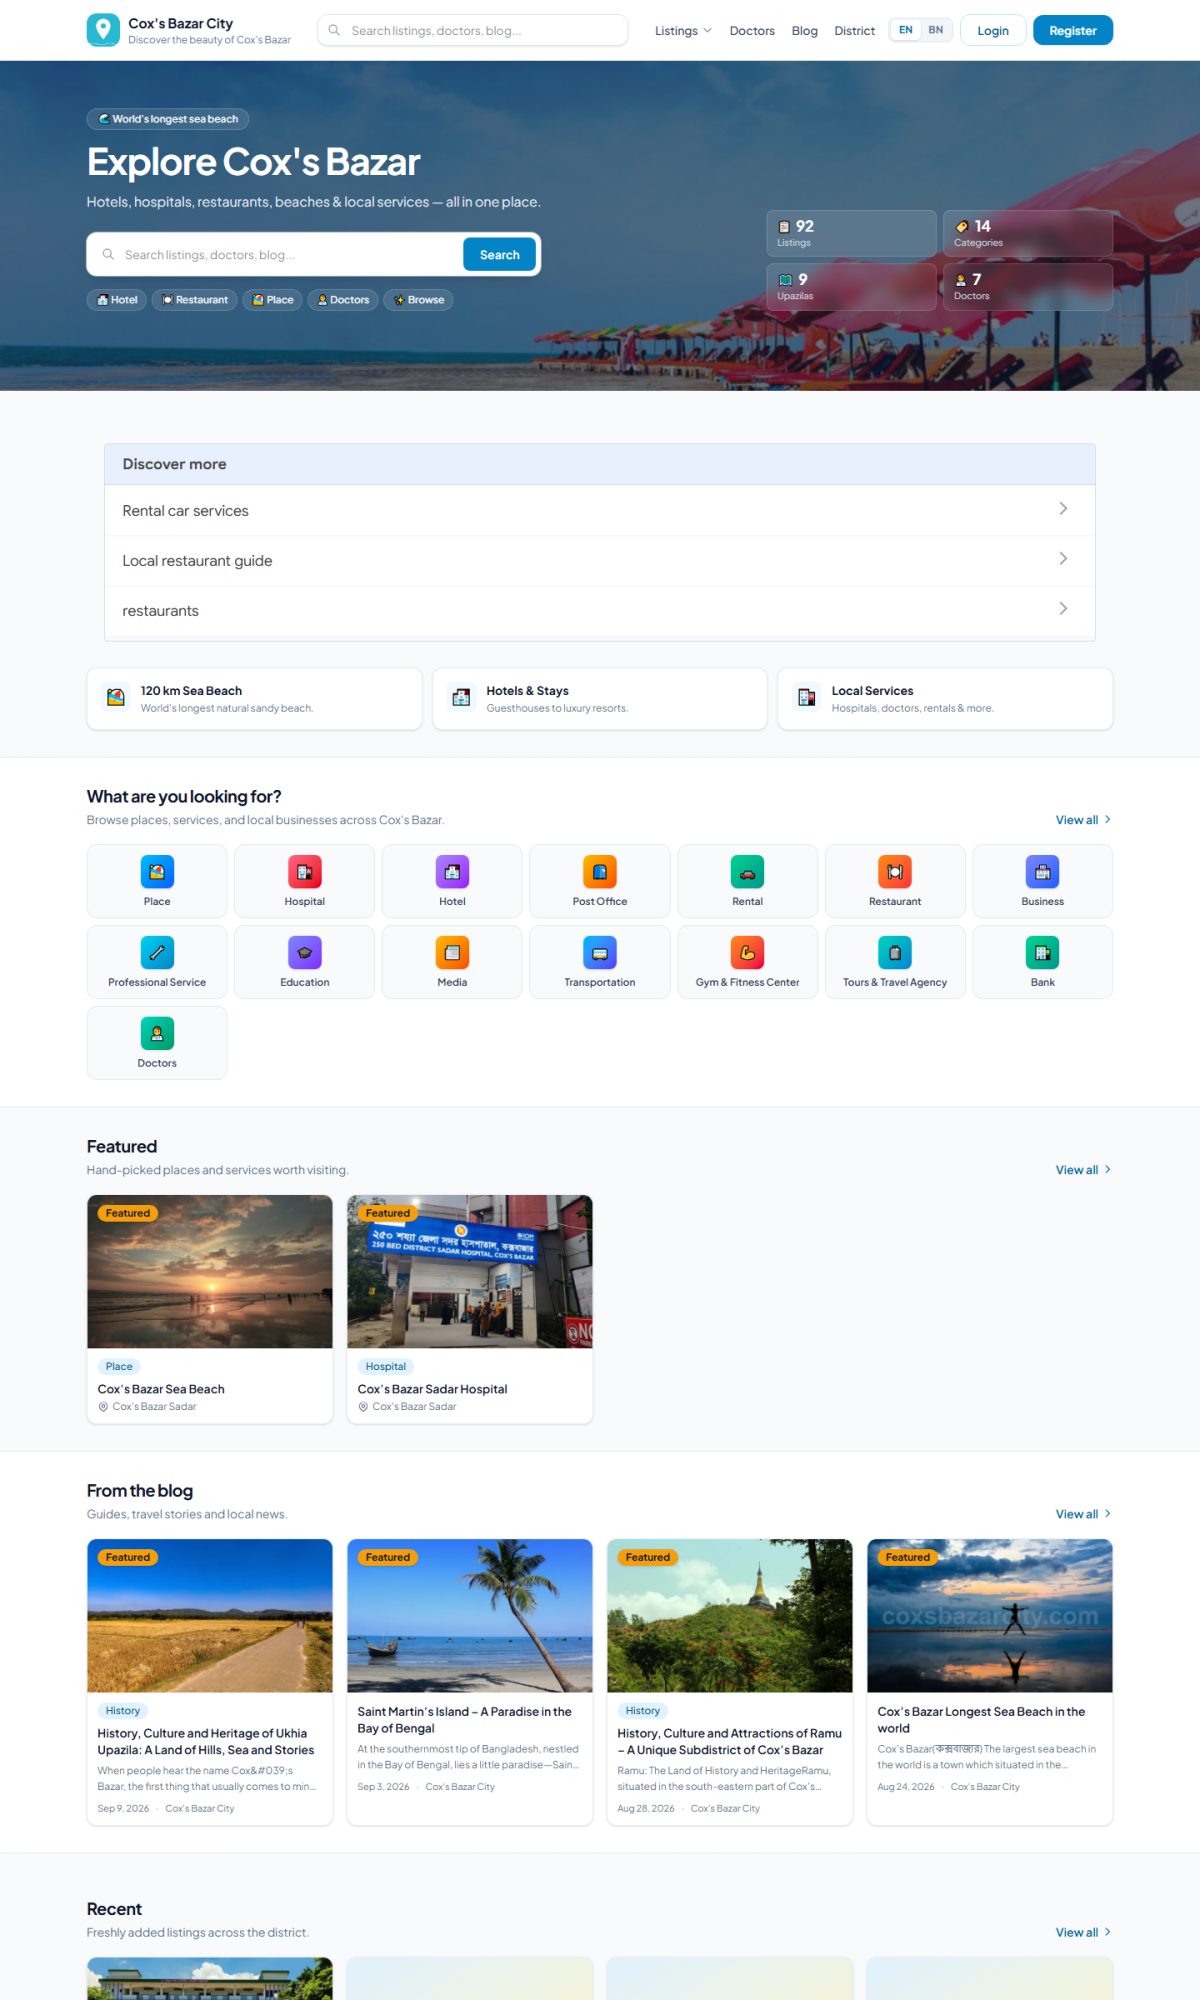
Task: Select the Browse quick filter chip
Action: 418,300
